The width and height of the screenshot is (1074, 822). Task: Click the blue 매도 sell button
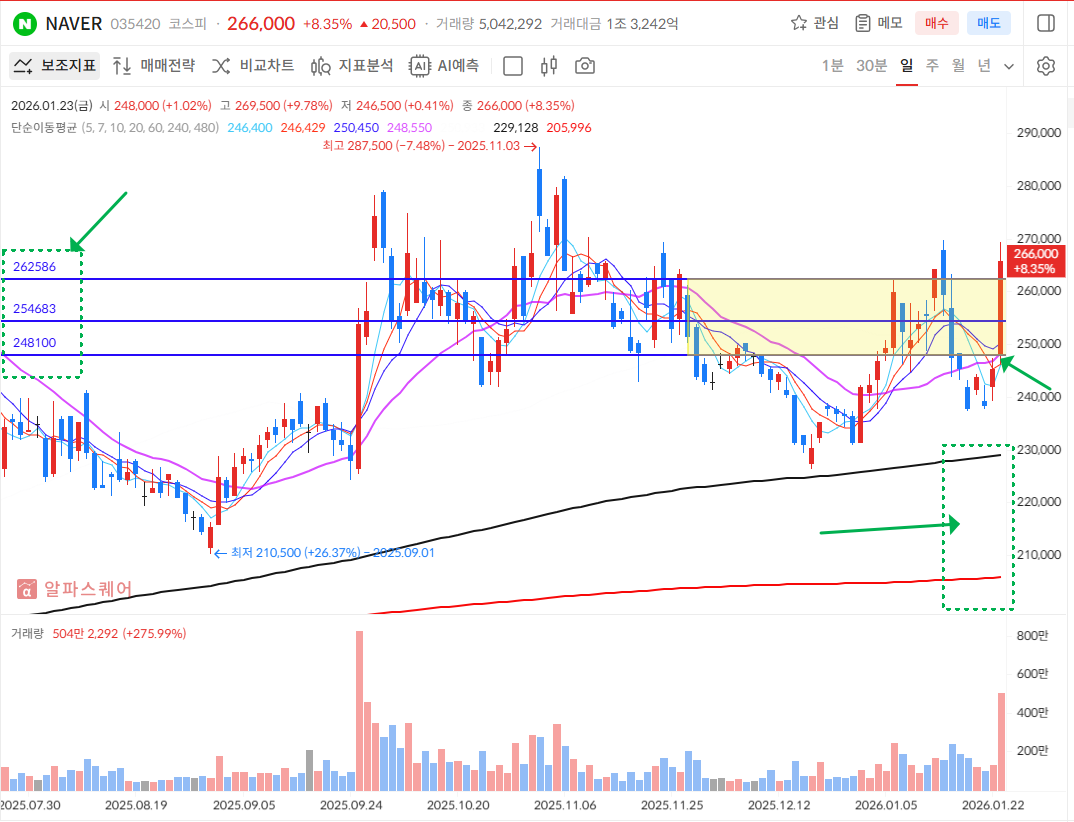tap(988, 23)
